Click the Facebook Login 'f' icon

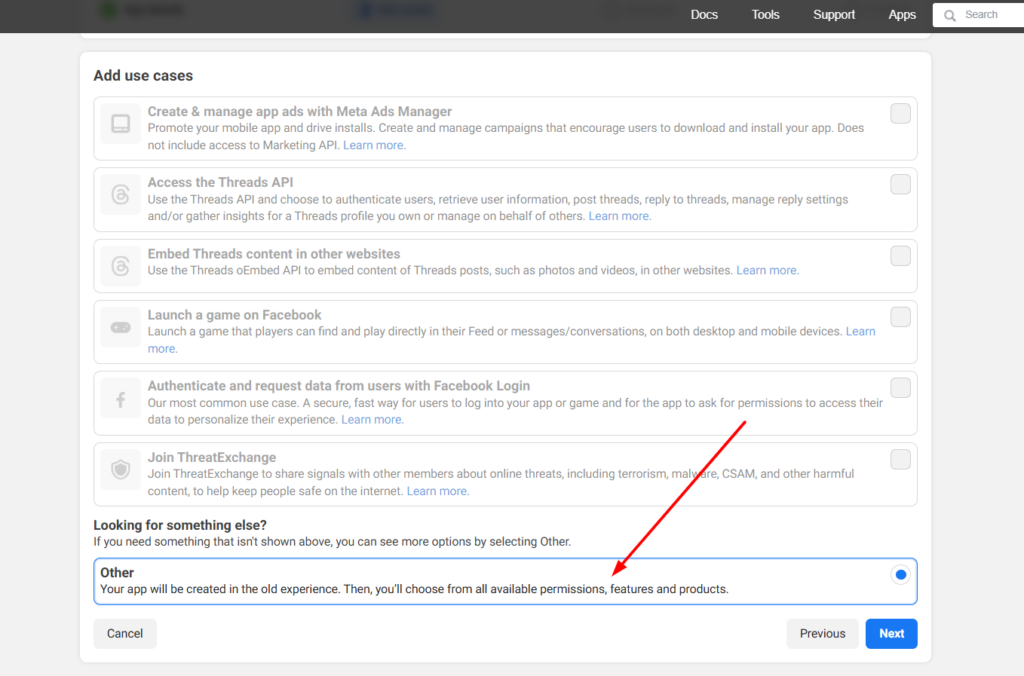(x=120, y=400)
